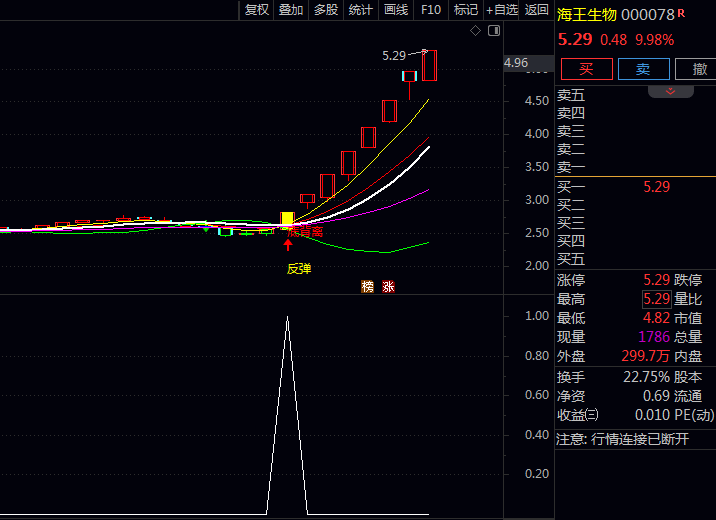Click the 换手 value 22.75%
This screenshot has width=716, height=520.
click(647, 377)
